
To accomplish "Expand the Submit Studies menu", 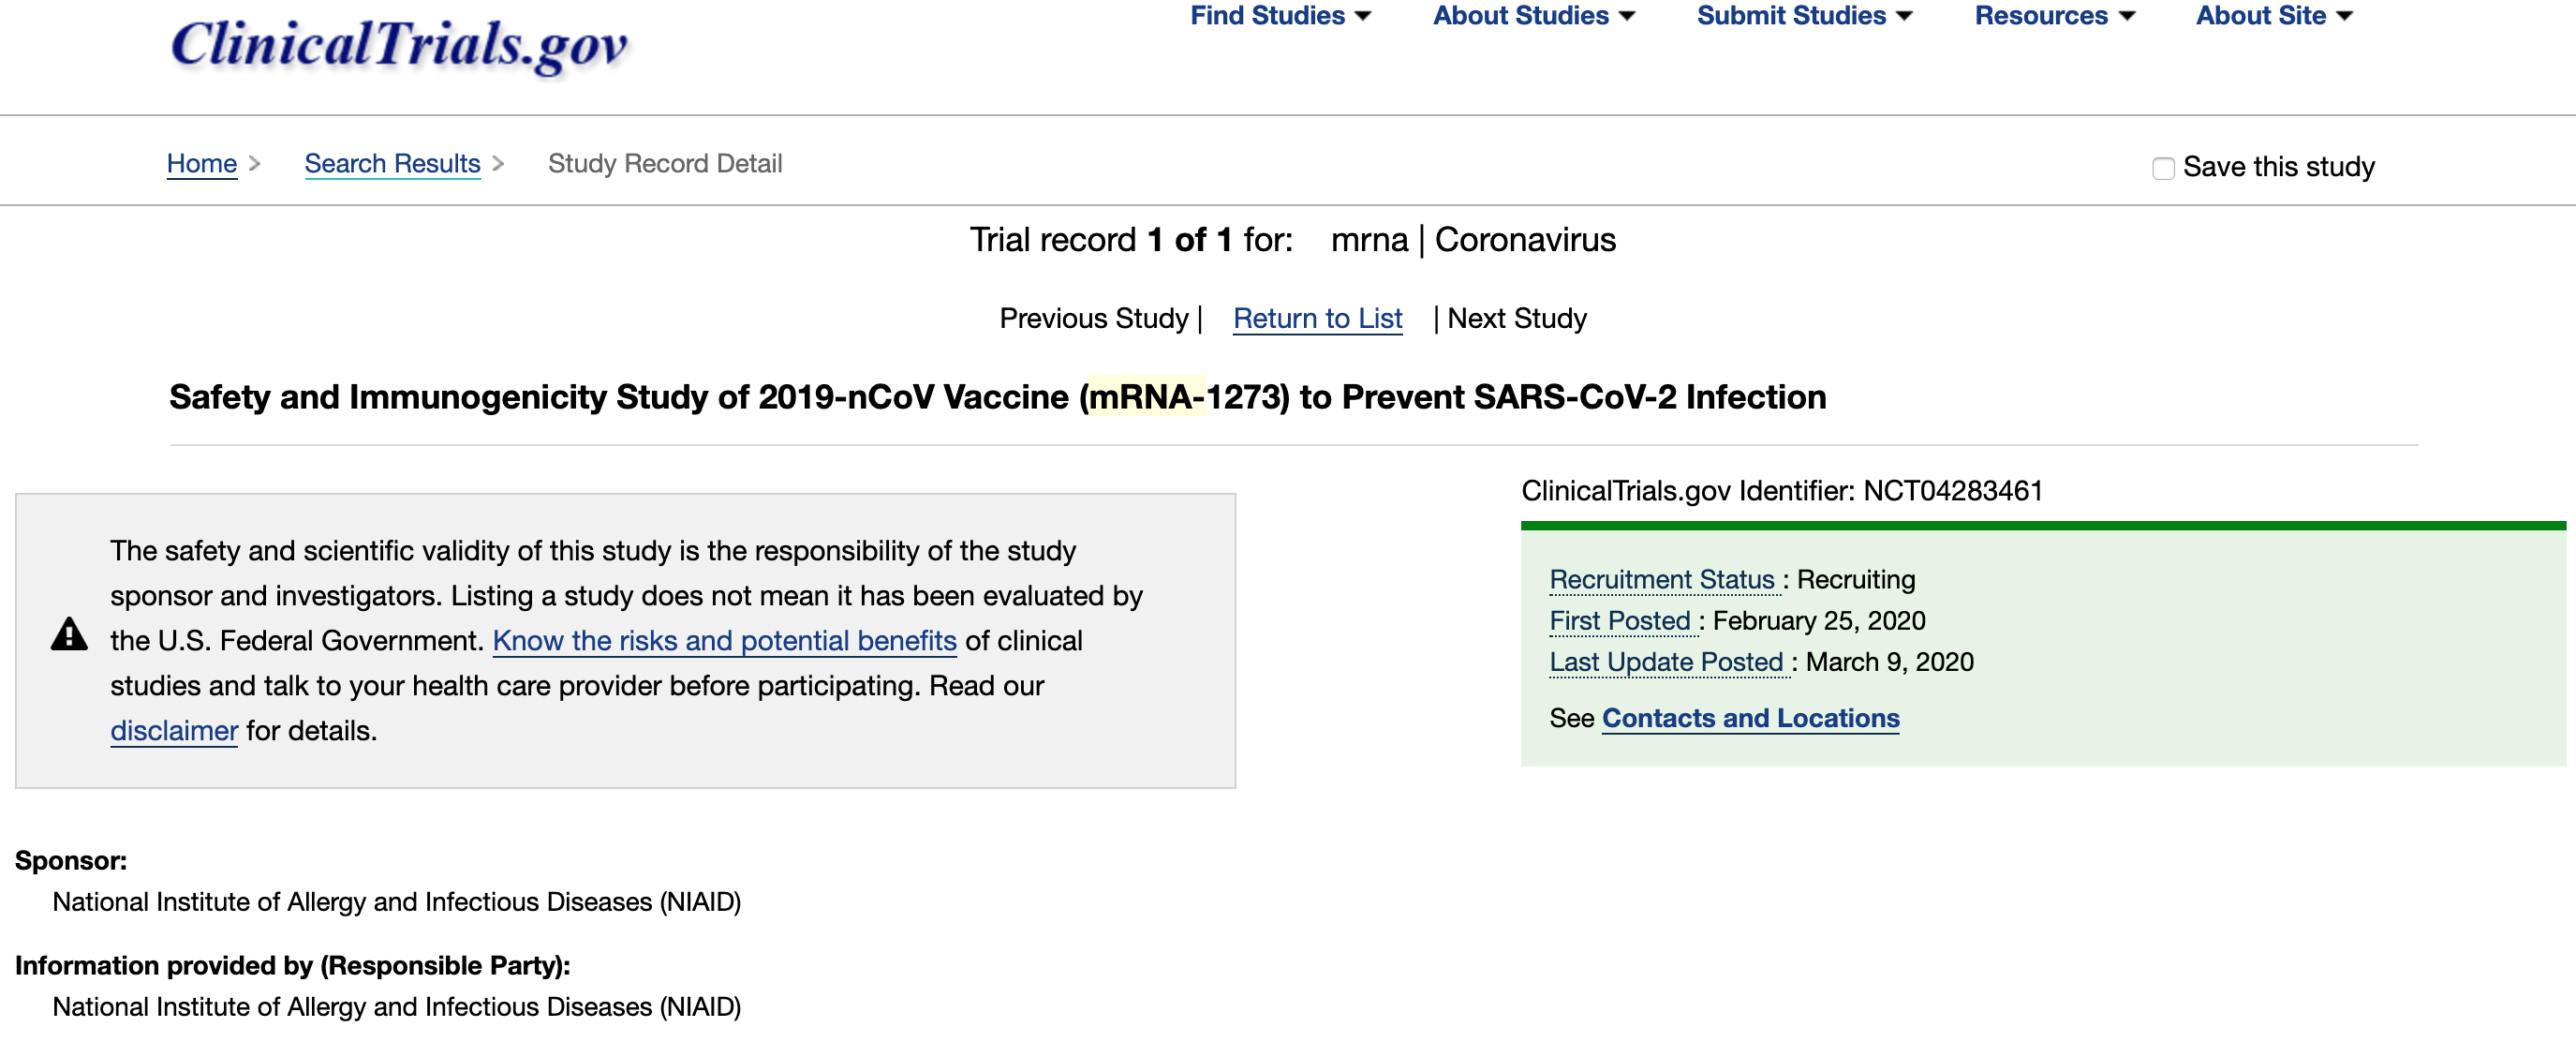I will 1803,16.
